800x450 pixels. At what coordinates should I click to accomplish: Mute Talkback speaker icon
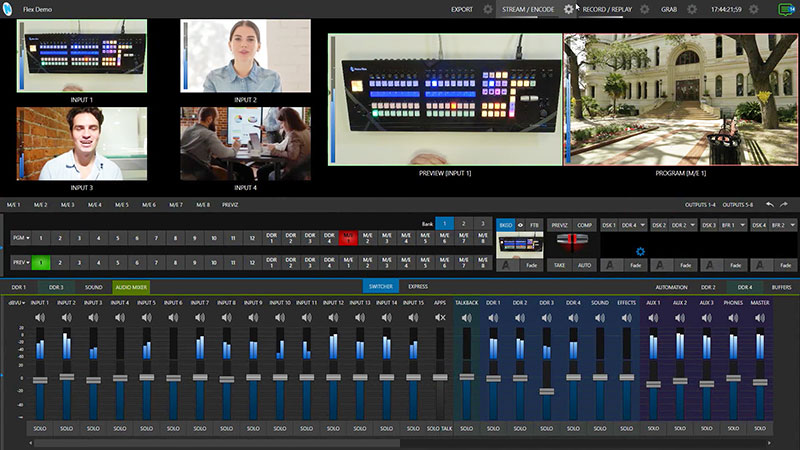(x=466, y=317)
